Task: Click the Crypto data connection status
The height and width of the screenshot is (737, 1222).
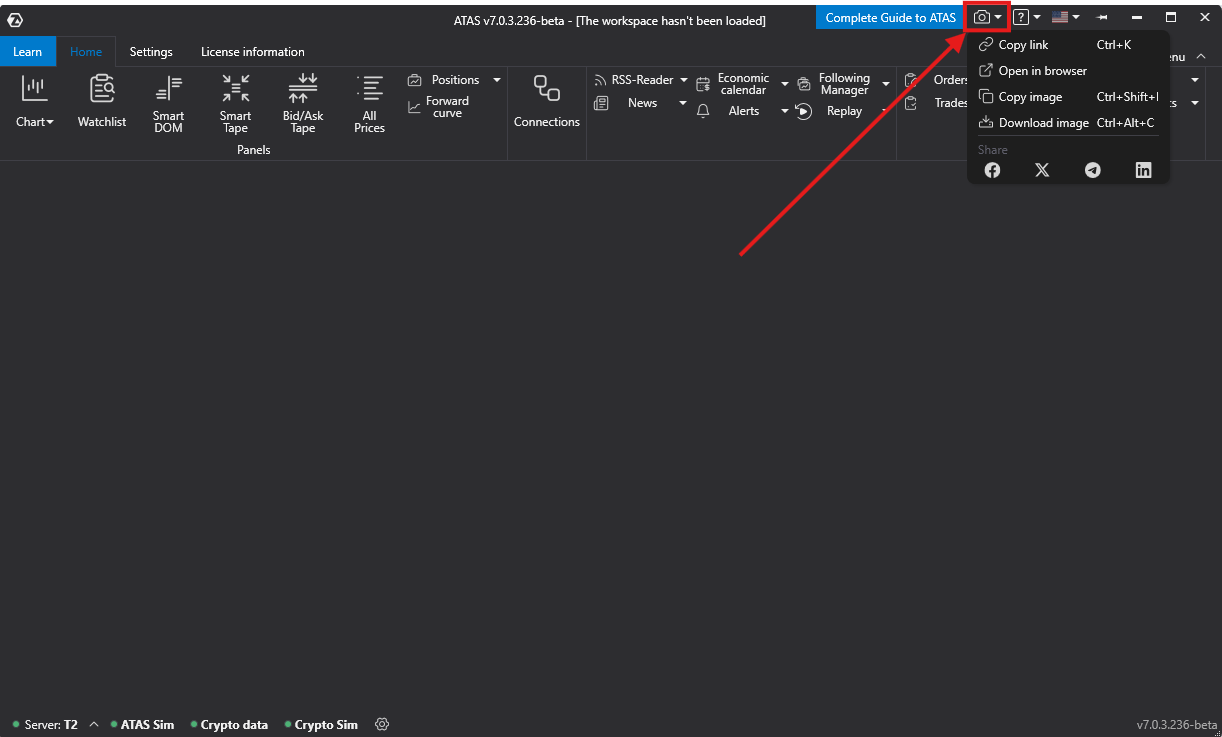Action: click(229, 725)
